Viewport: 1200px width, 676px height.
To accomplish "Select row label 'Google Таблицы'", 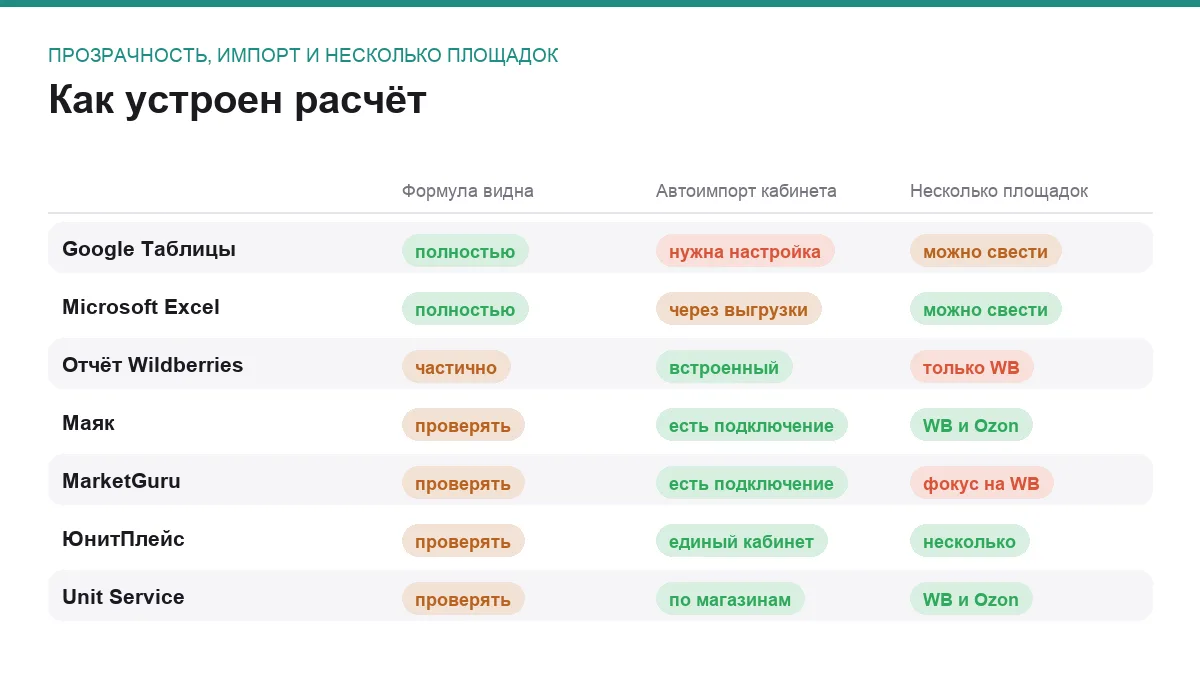I will [x=149, y=249].
